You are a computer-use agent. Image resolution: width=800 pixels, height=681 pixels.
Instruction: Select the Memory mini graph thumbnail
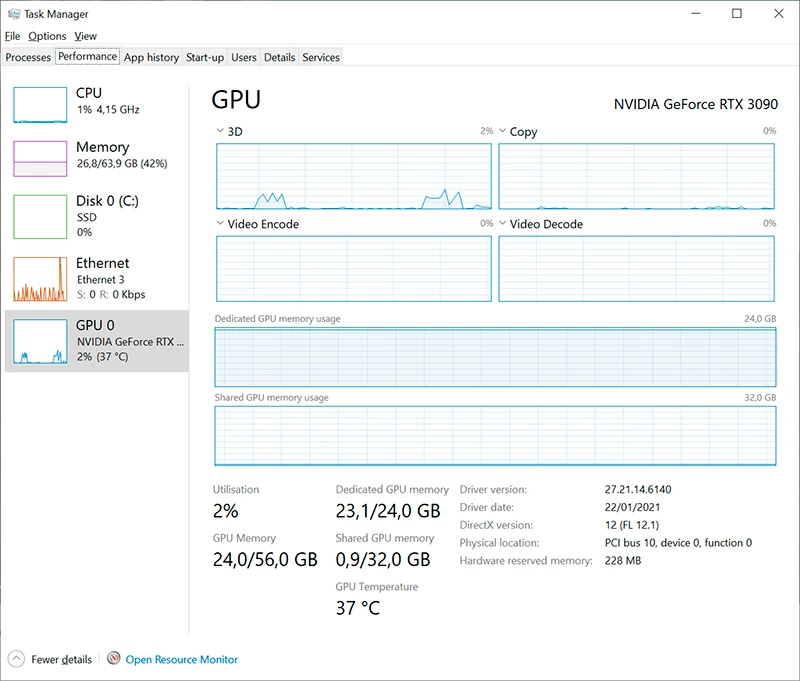[40, 159]
